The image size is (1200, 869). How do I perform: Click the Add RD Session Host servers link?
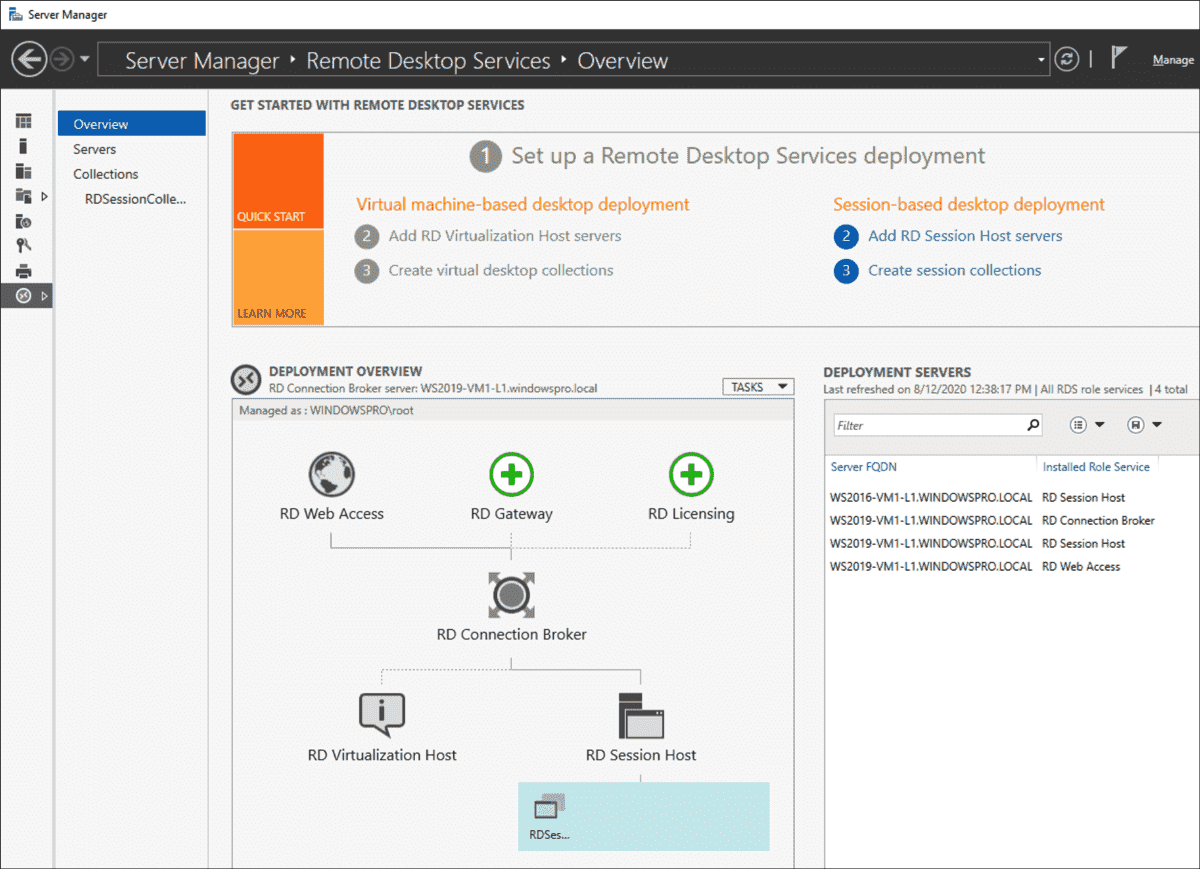pos(964,236)
